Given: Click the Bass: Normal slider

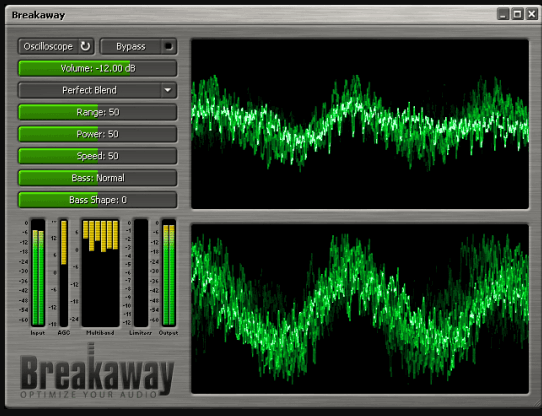Looking at the screenshot, I should pyautogui.click(x=97, y=178).
